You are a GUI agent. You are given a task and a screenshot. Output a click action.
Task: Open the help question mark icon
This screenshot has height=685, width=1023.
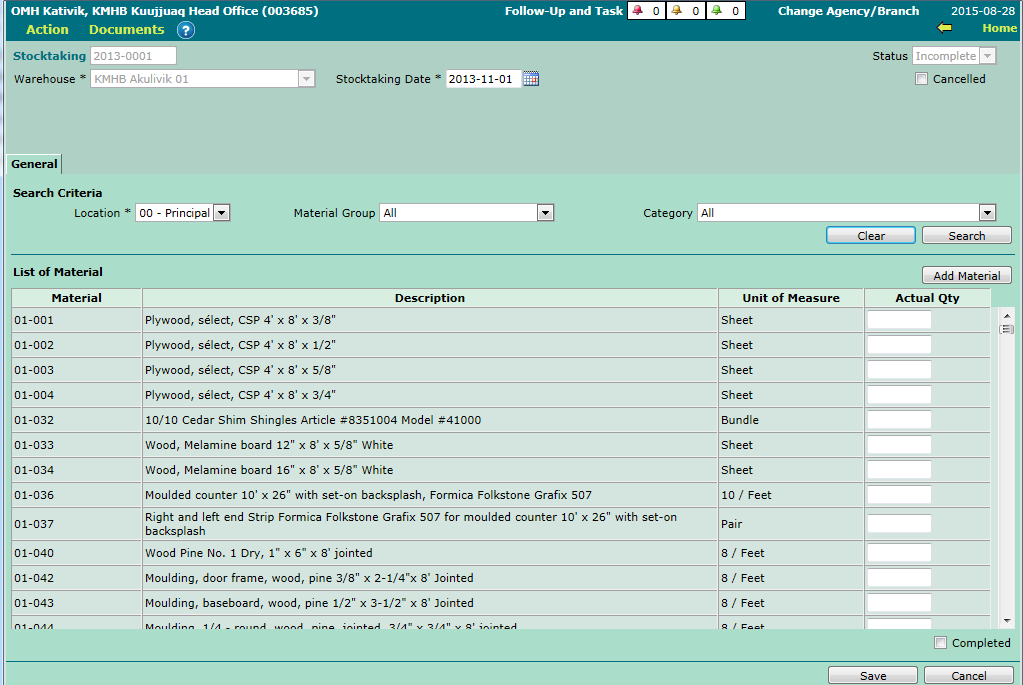tap(186, 30)
